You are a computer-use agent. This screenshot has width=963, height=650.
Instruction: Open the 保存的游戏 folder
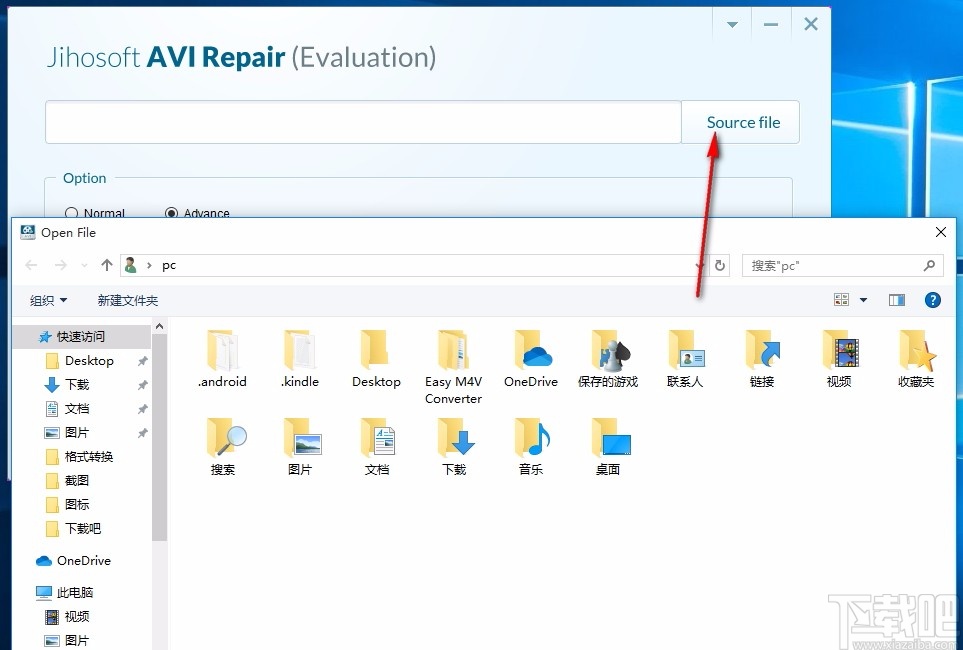coord(608,350)
